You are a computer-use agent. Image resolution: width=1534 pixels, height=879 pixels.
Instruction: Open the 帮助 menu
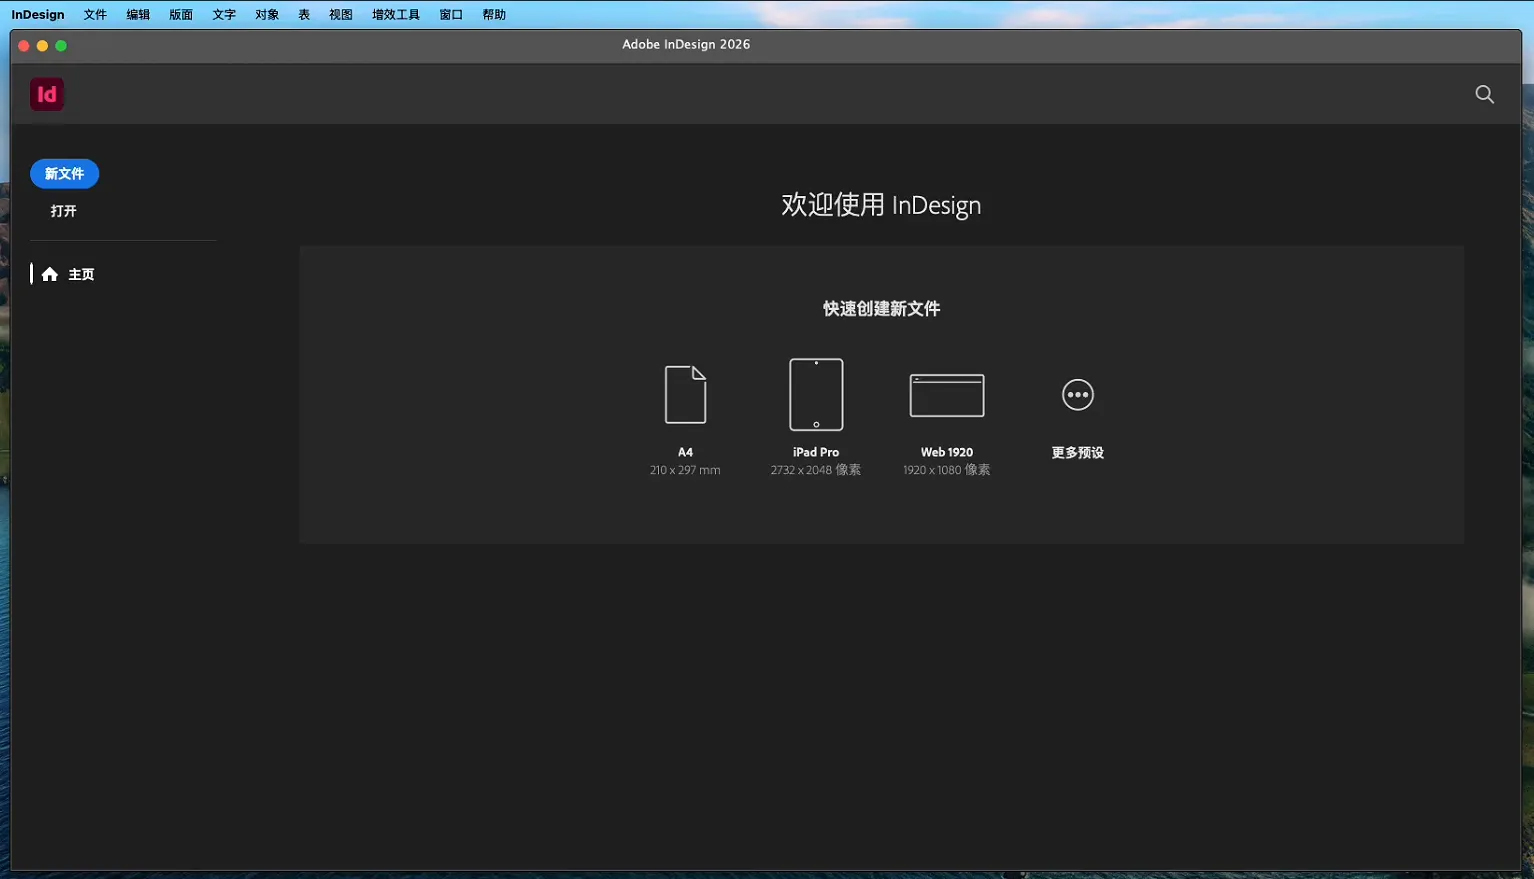point(493,14)
